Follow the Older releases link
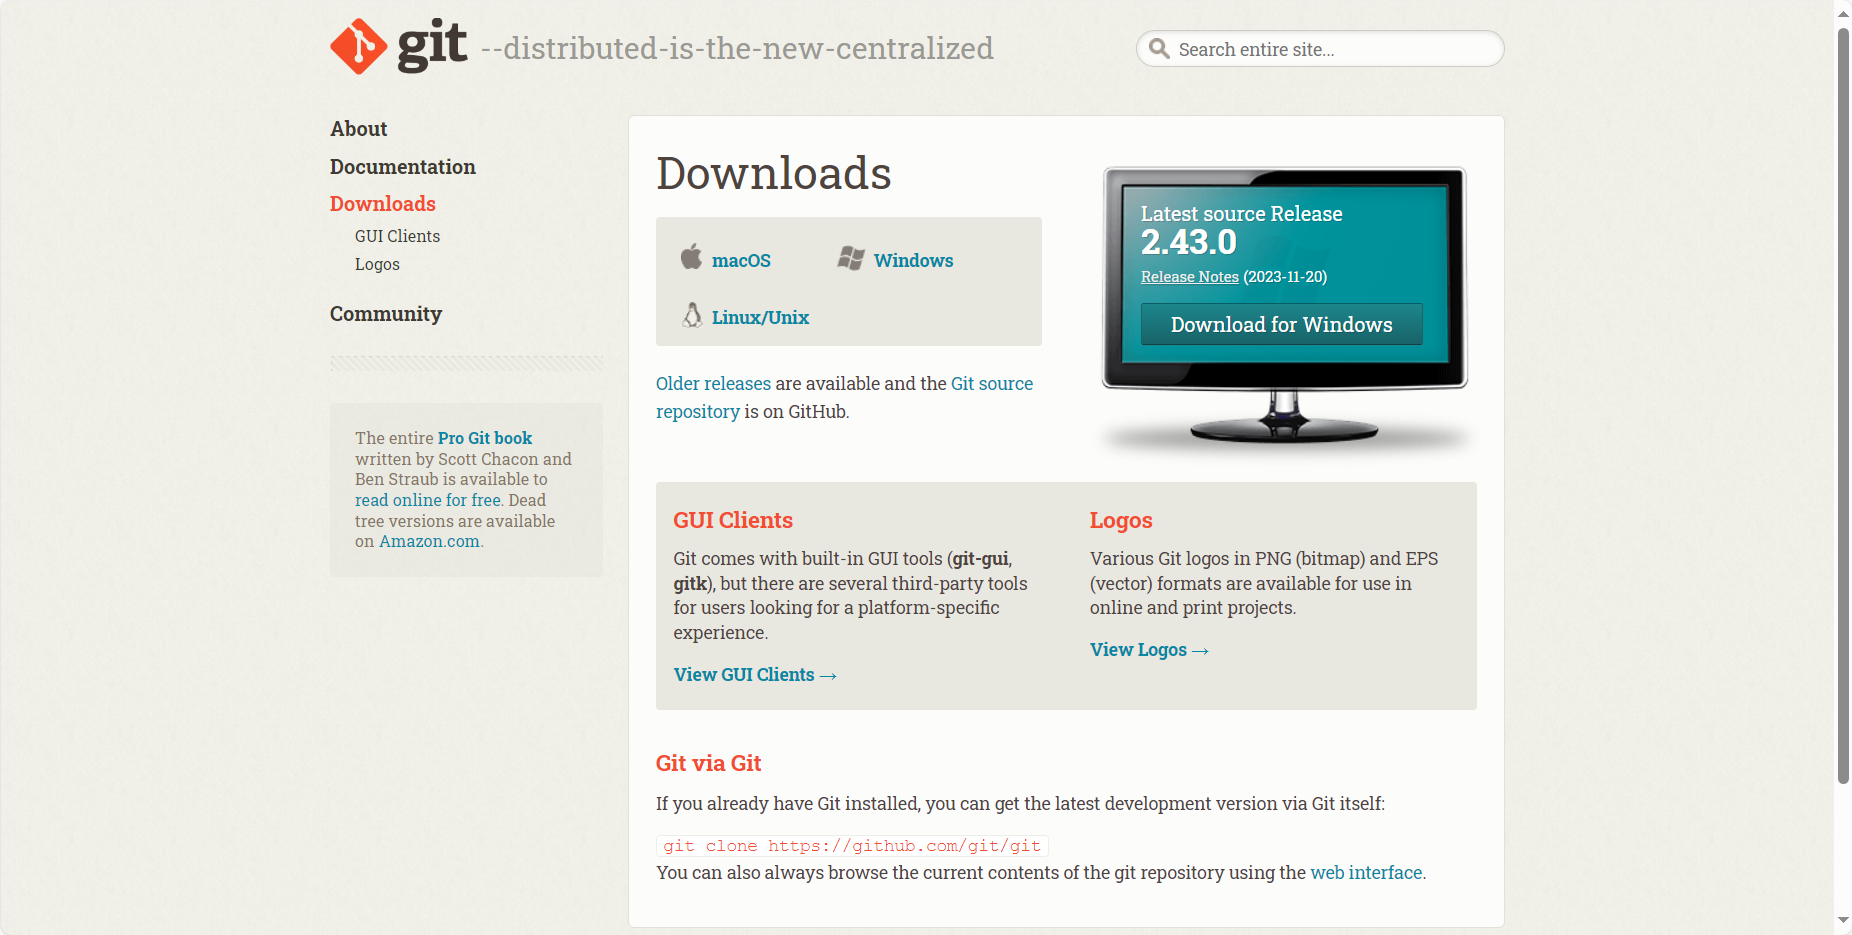This screenshot has width=1852, height=935. point(713,384)
